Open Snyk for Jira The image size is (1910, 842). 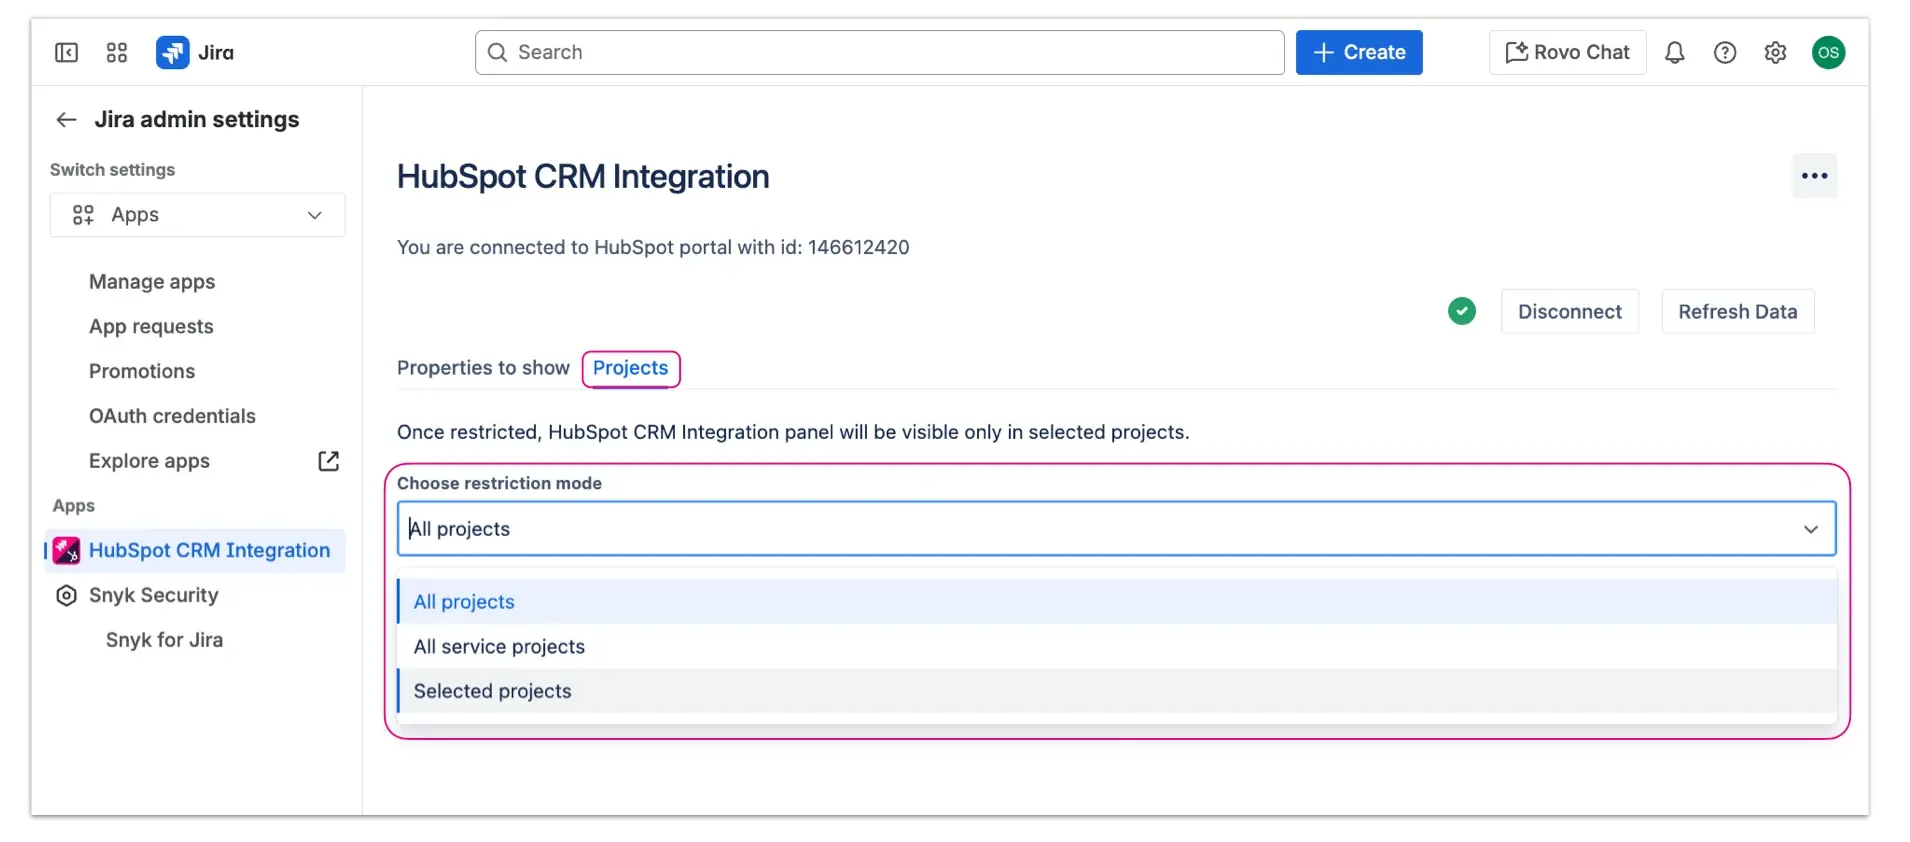coord(164,640)
